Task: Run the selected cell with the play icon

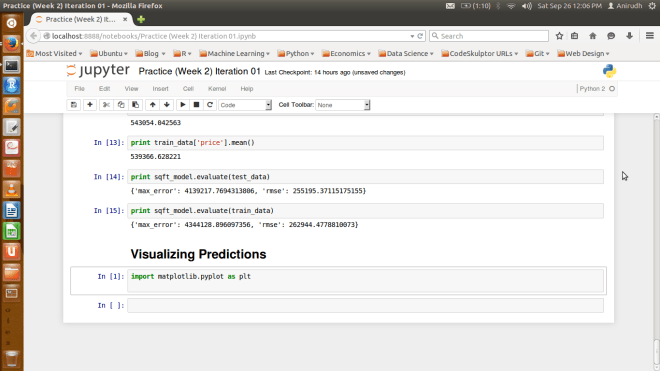Action: point(183,105)
